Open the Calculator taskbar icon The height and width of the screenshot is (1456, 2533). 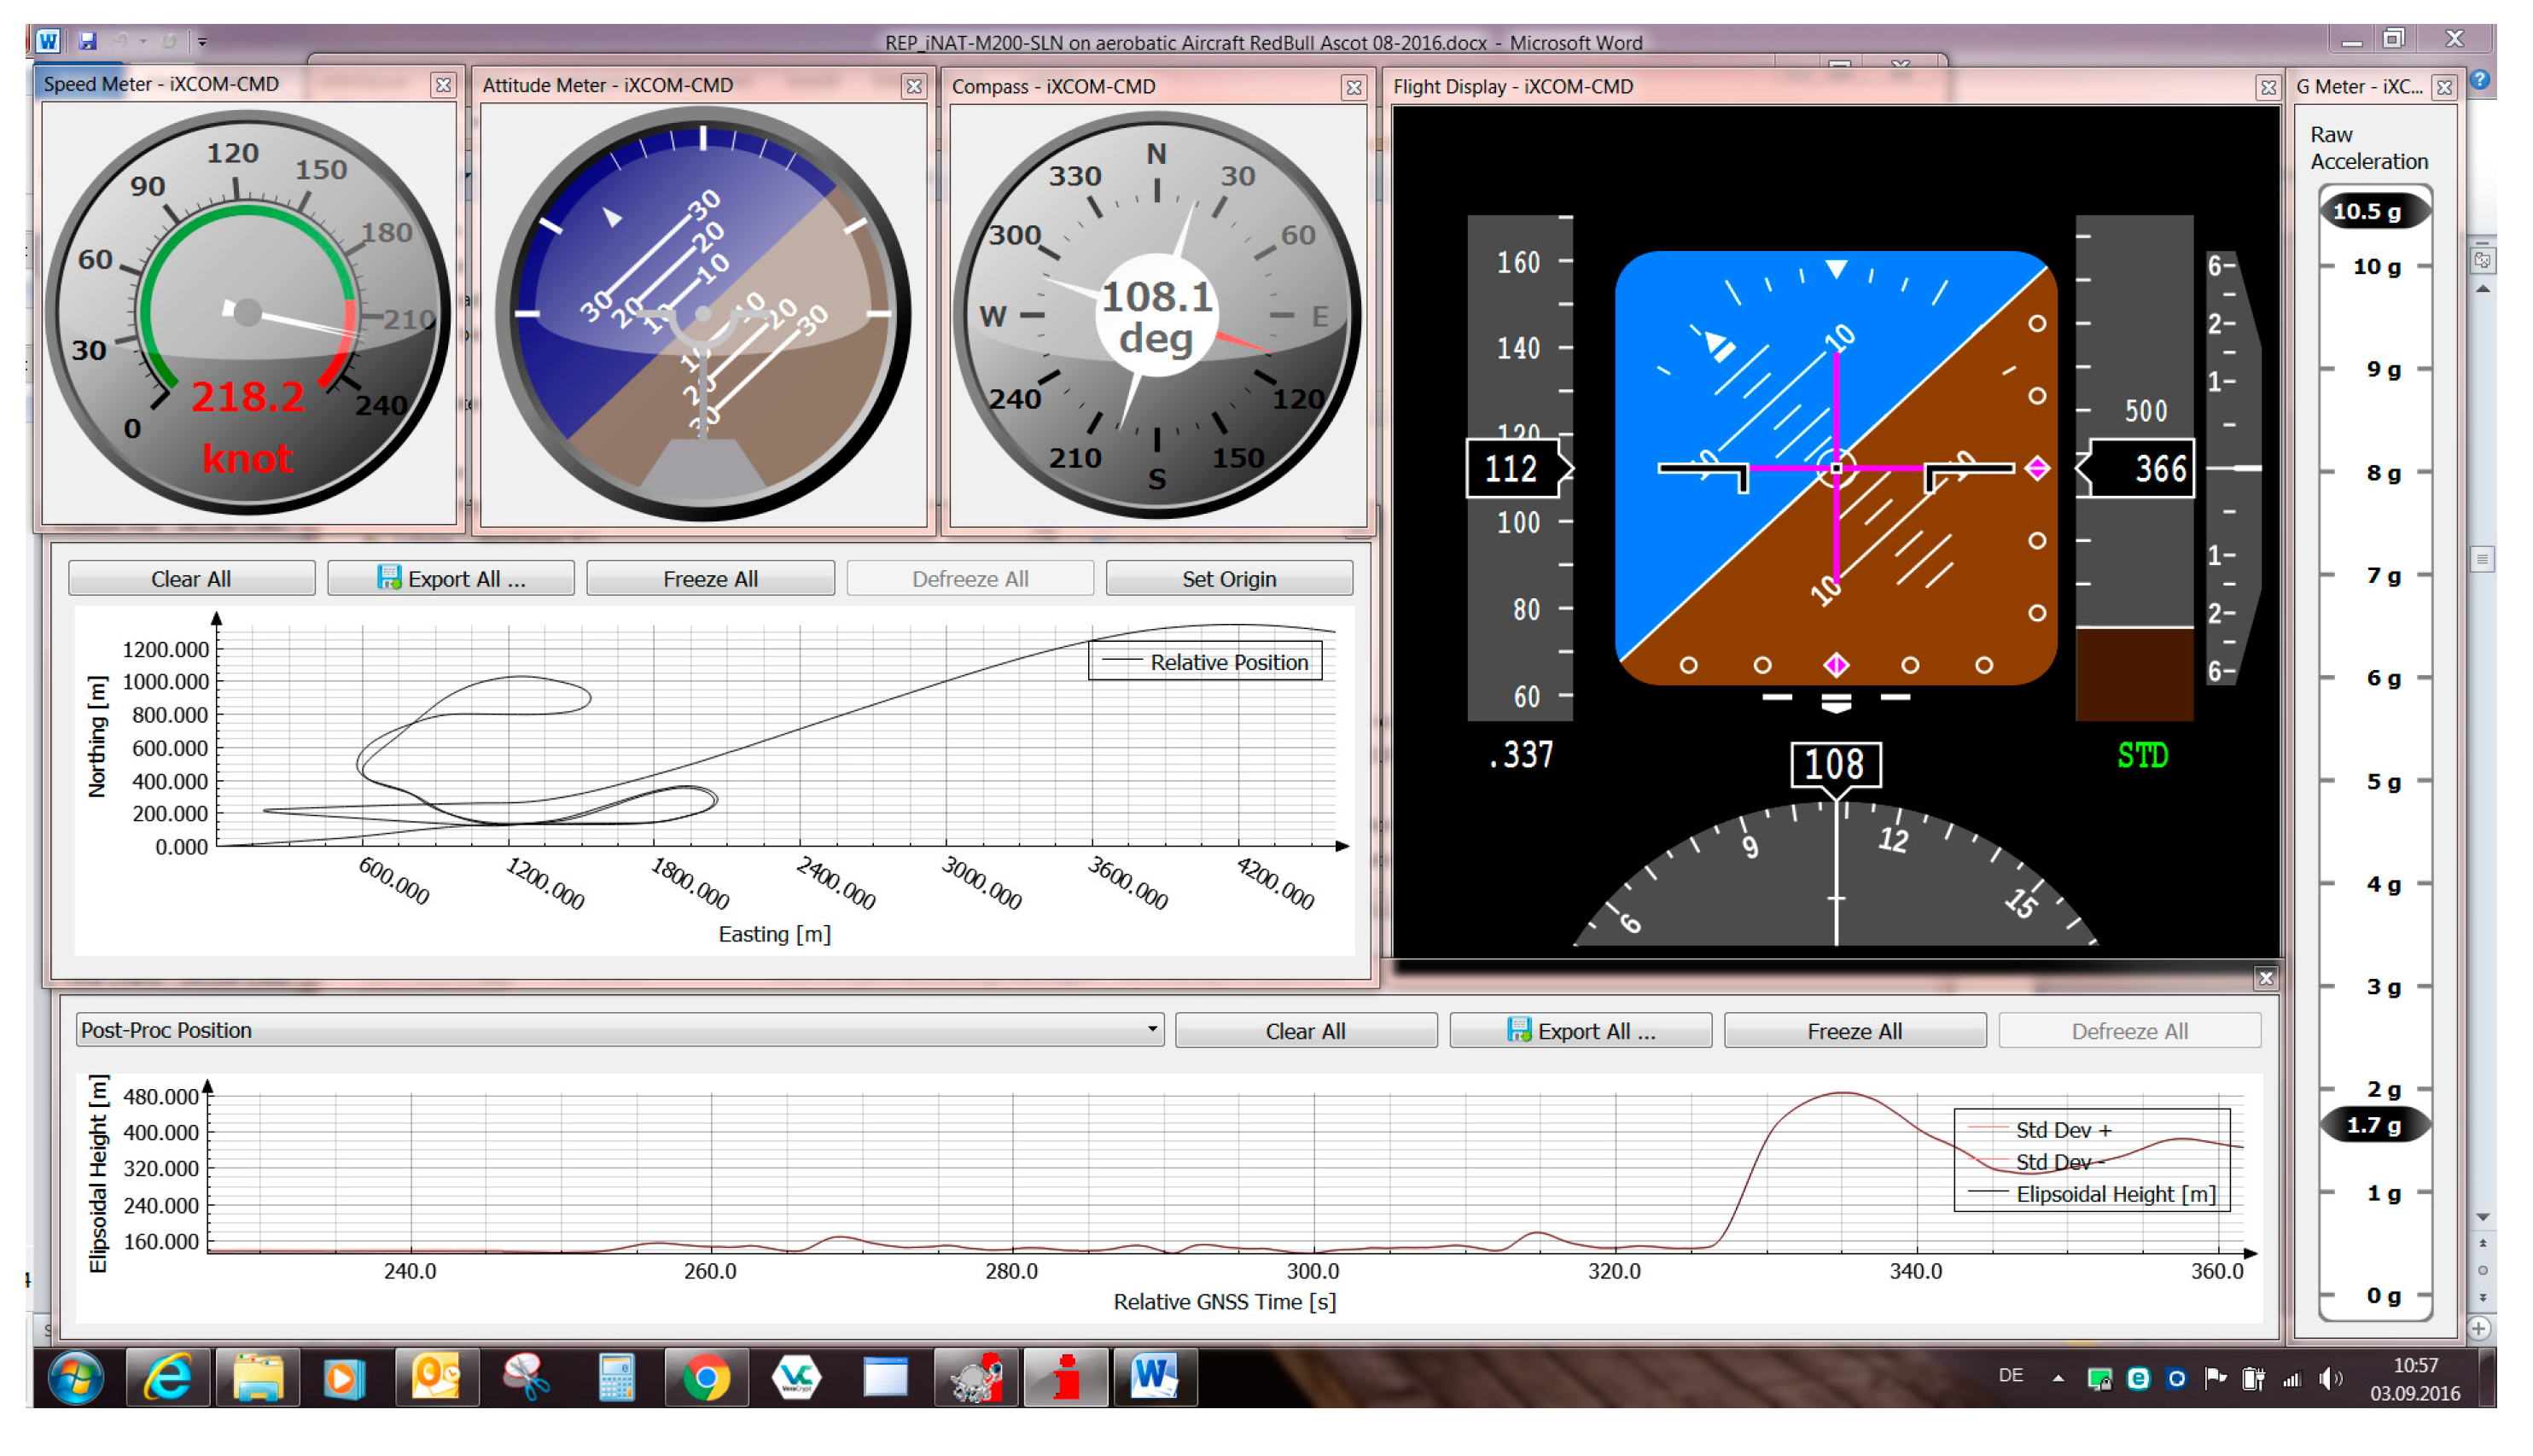pos(616,1378)
